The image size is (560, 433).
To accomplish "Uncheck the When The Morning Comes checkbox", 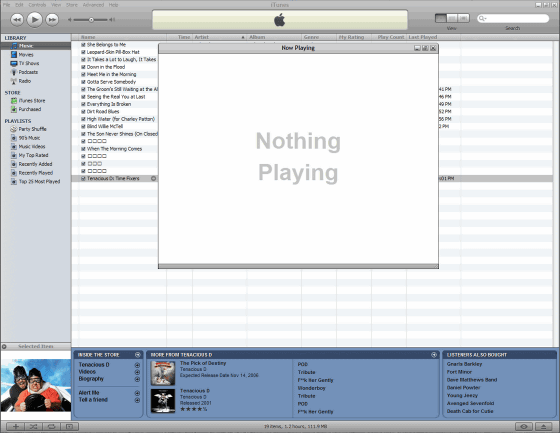I will (x=83, y=149).
